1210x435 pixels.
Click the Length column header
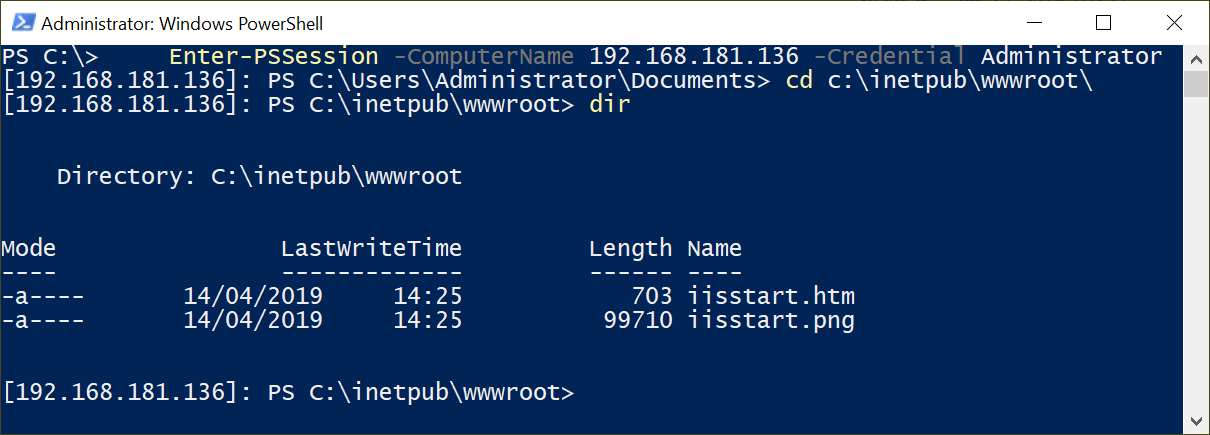tap(630, 248)
